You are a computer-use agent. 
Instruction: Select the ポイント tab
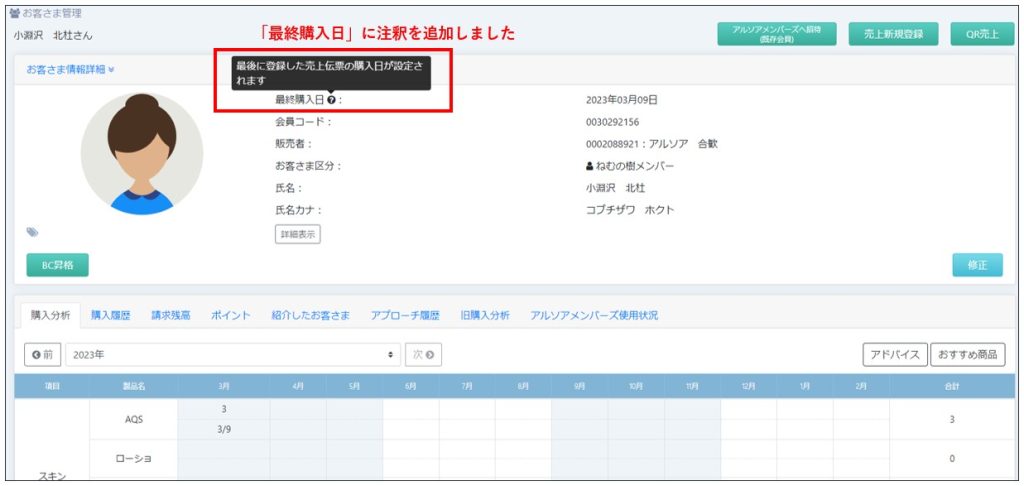[231, 315]
